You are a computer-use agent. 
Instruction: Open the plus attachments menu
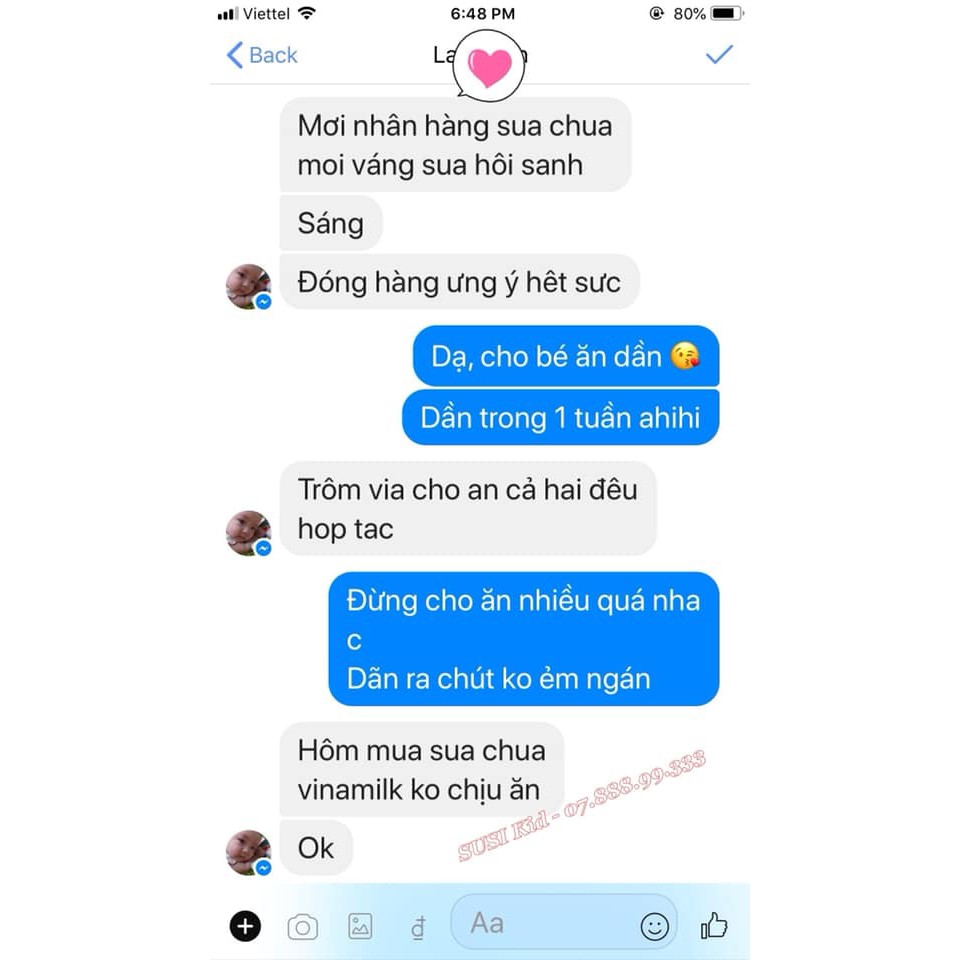pos(245,926)
